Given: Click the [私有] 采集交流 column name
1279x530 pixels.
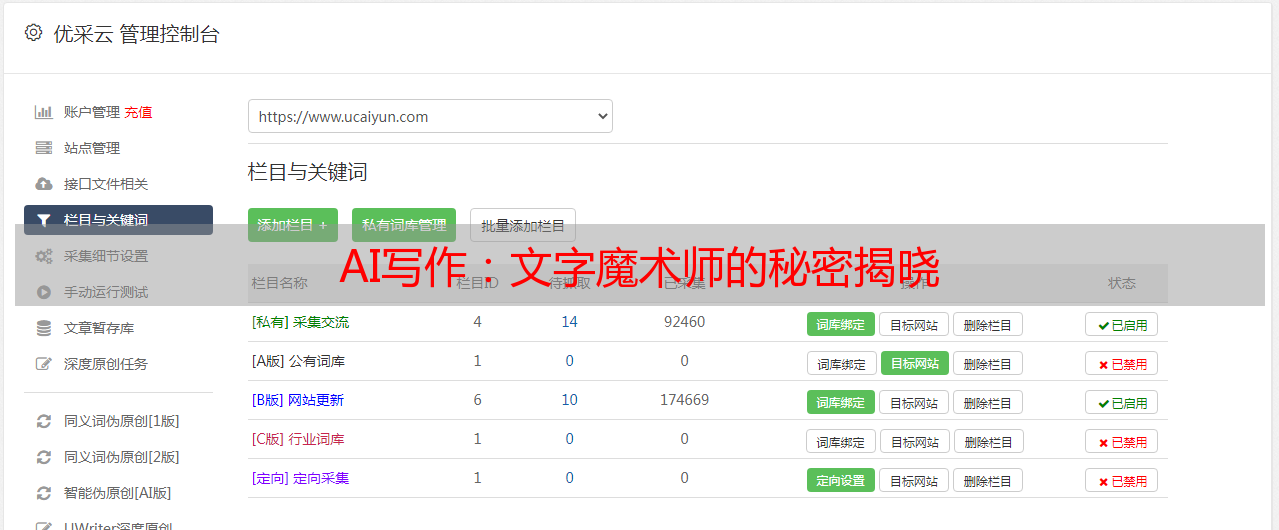Looking at the screenshot, I should [x=300, y=322].
